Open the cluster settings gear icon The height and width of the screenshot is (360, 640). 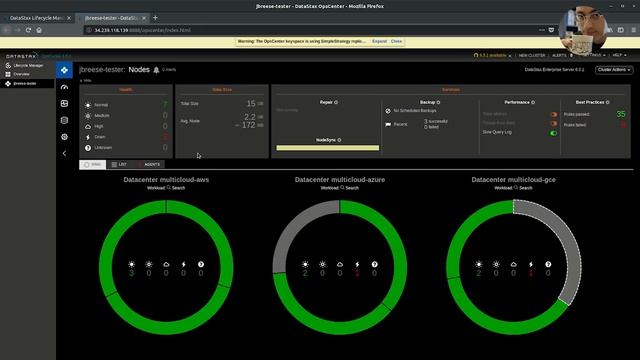click(64, 137)
